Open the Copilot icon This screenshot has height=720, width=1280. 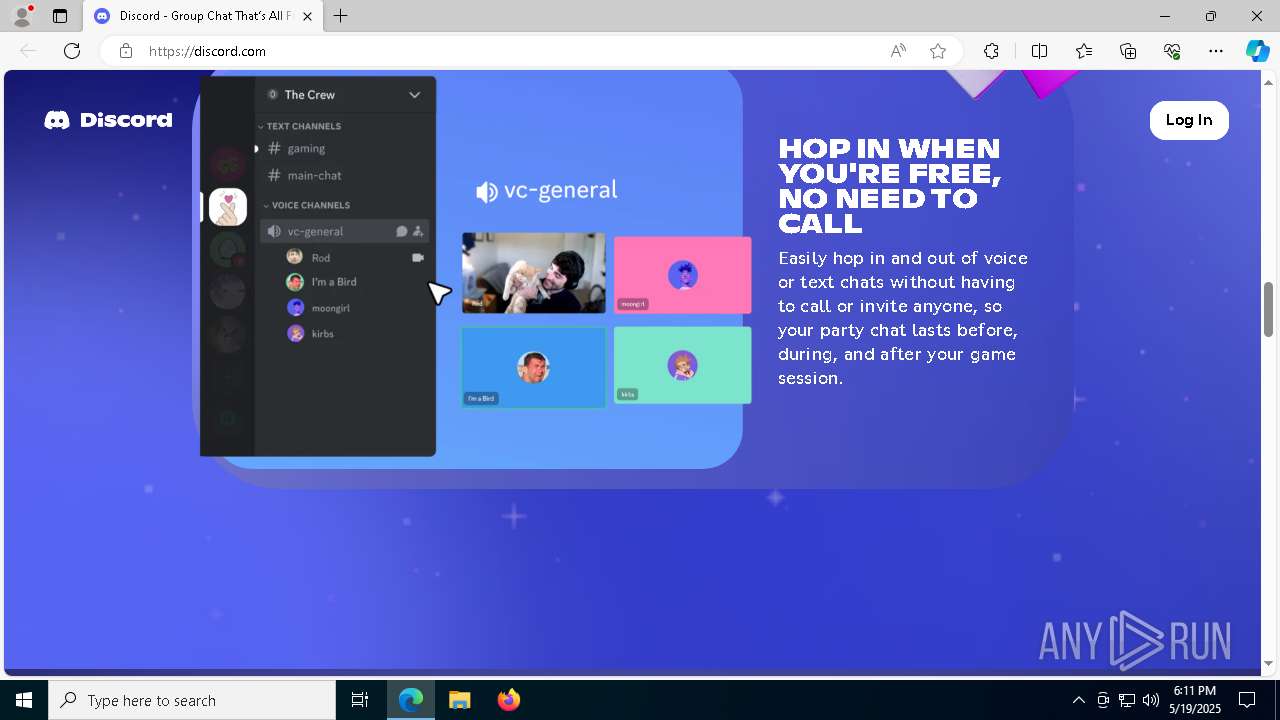point(1257,51)
